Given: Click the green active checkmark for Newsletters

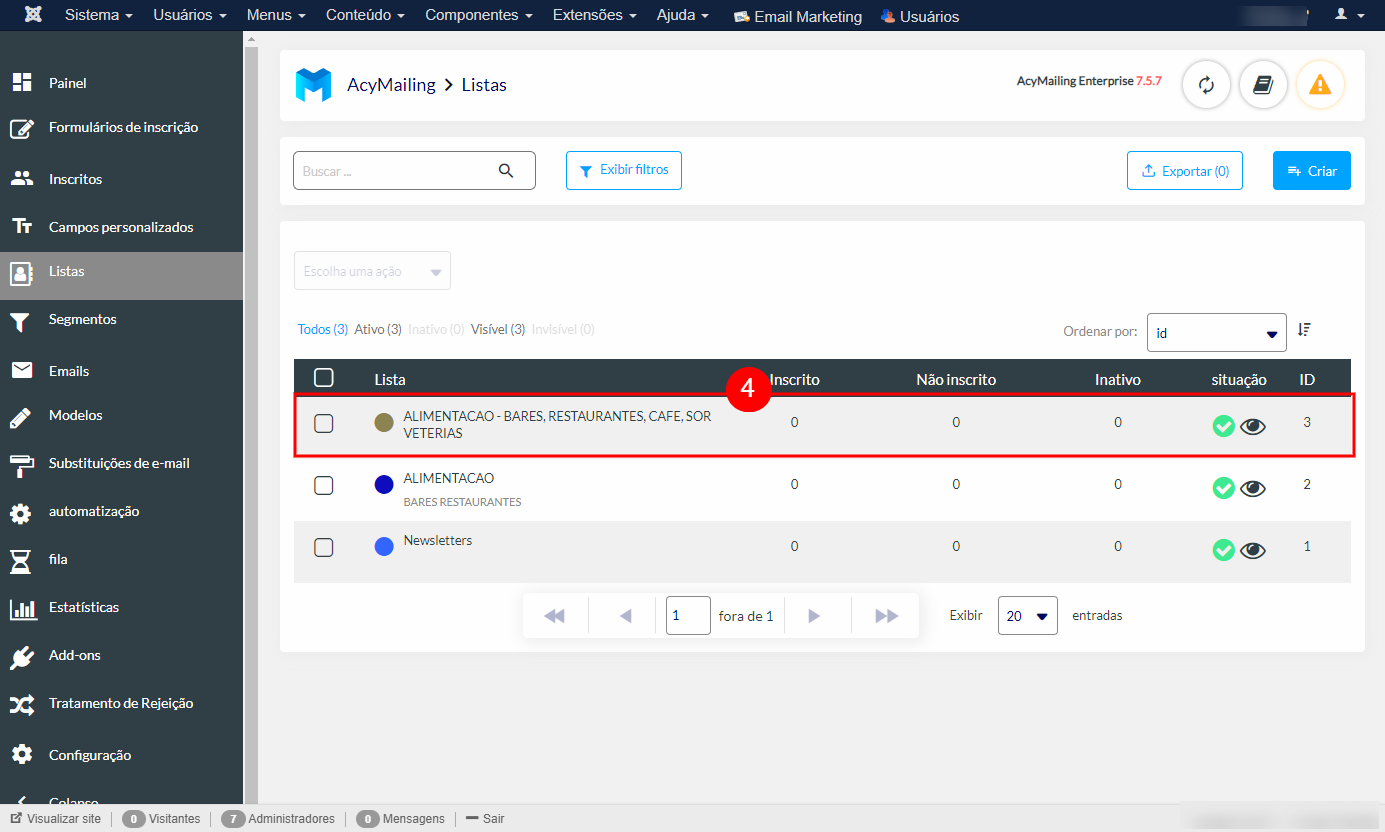Looking at the screenshot, I should click(1223, 549).
